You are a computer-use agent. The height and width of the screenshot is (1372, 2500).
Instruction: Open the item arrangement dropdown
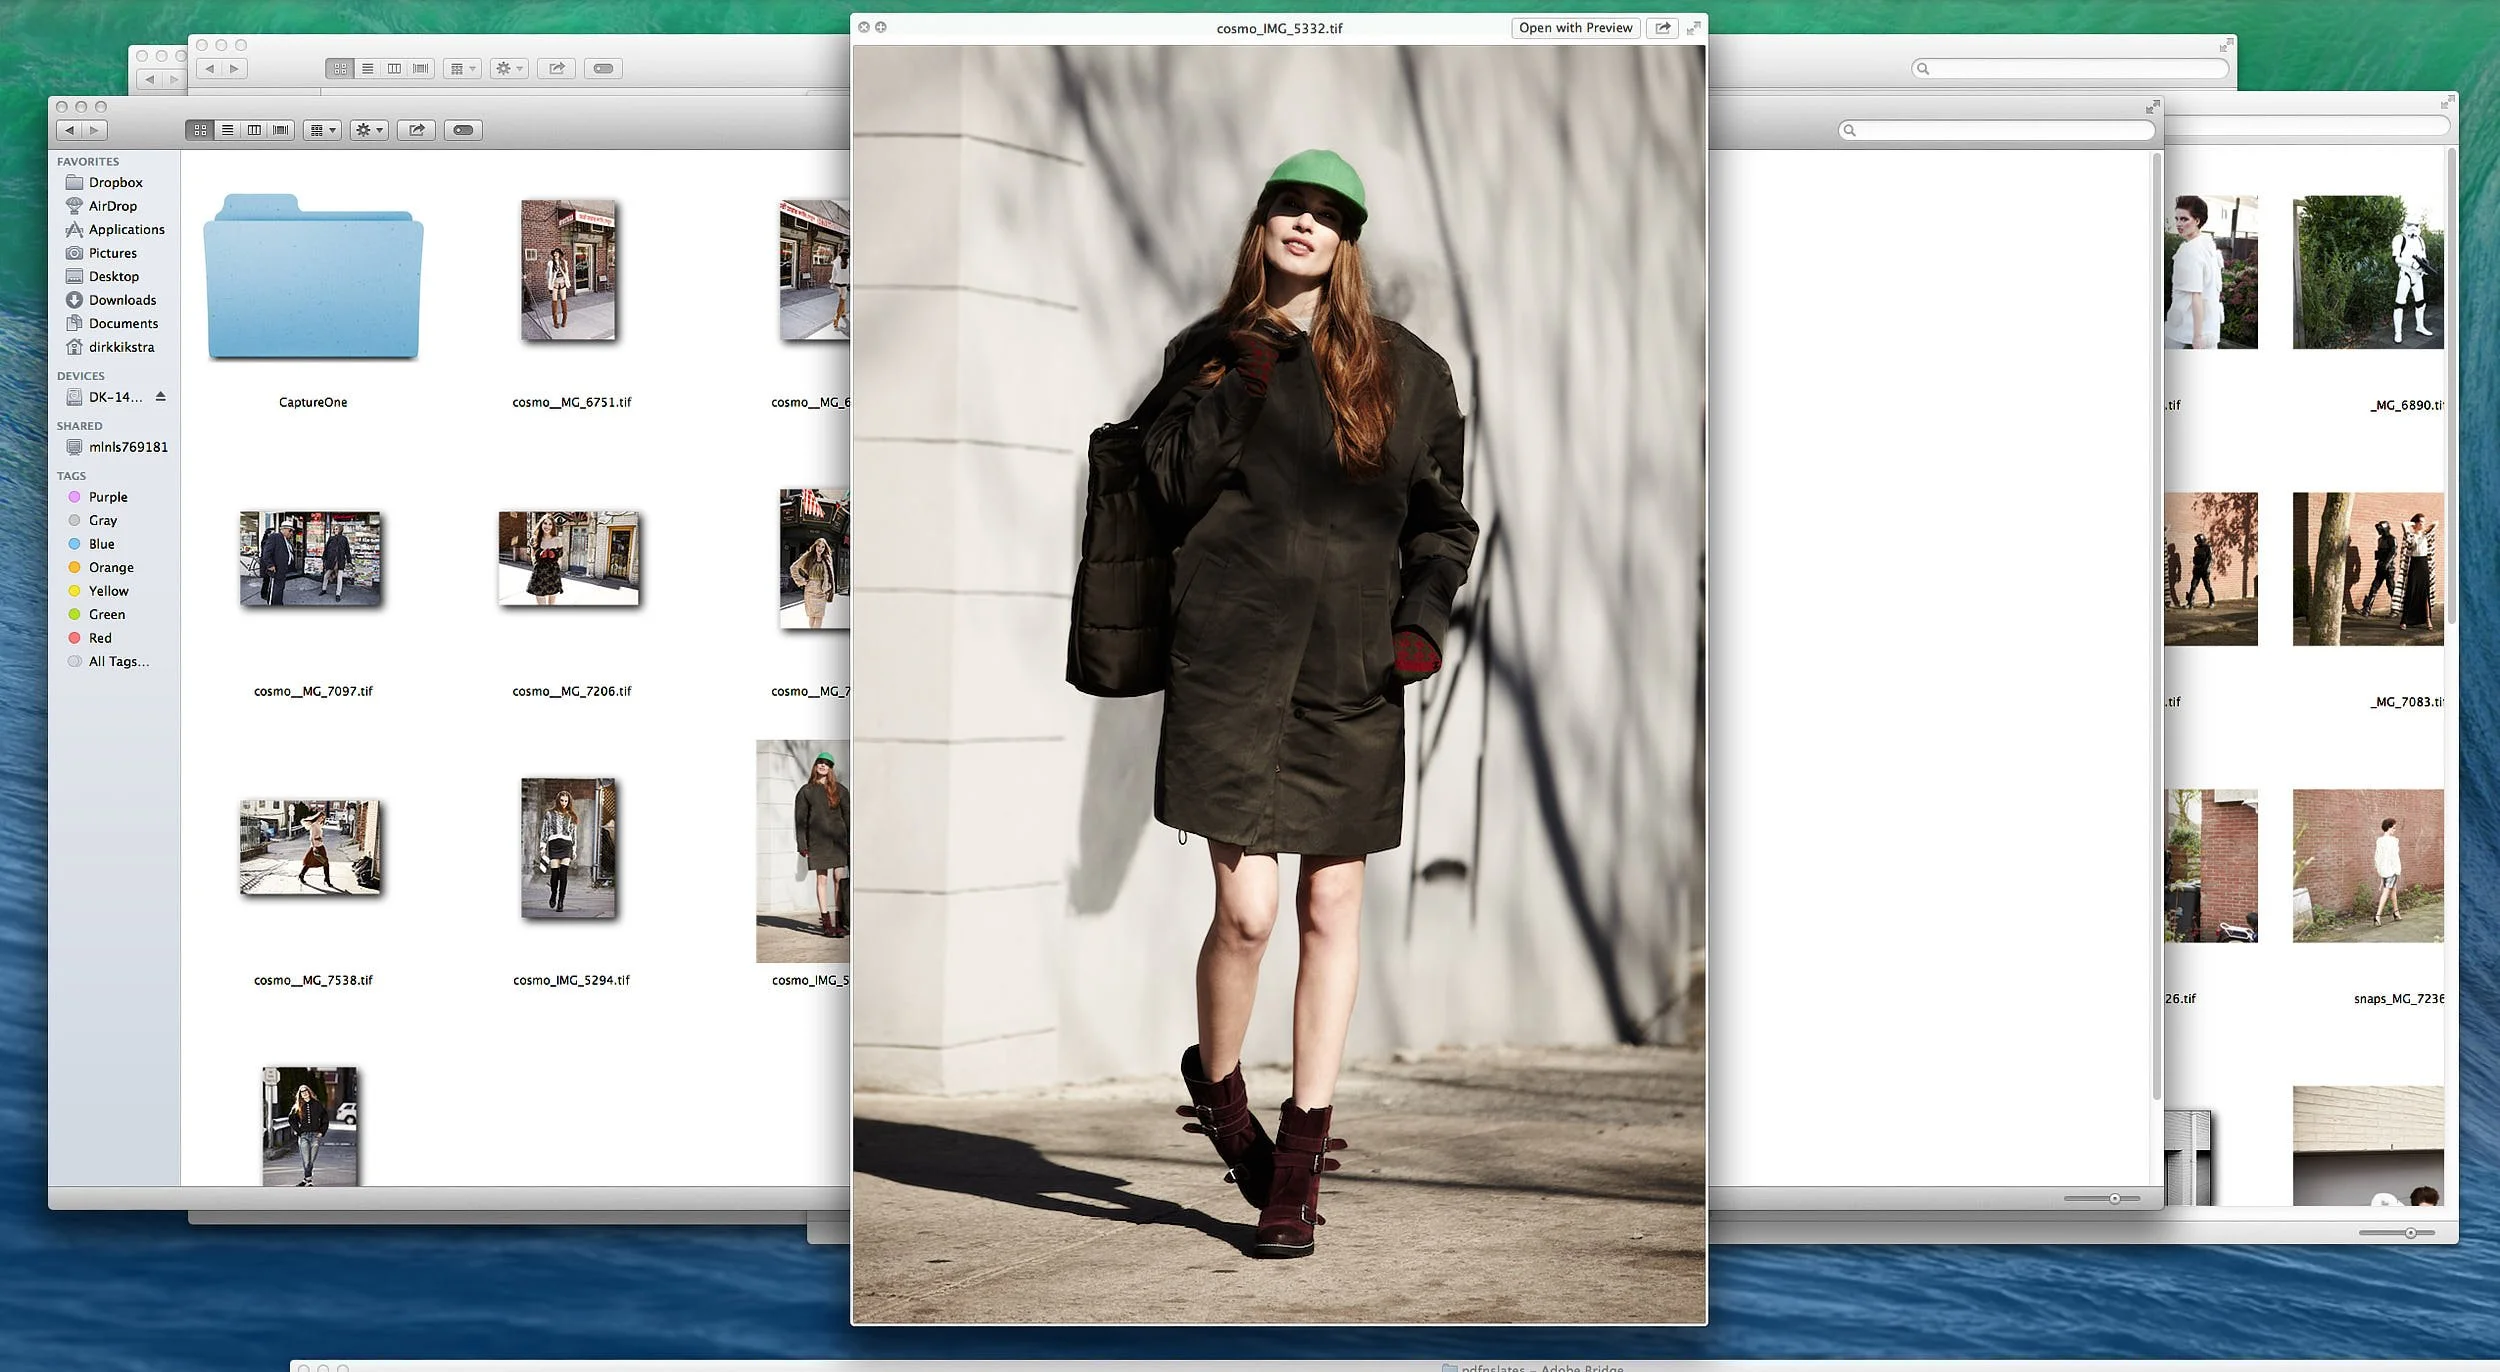[322, 129]
